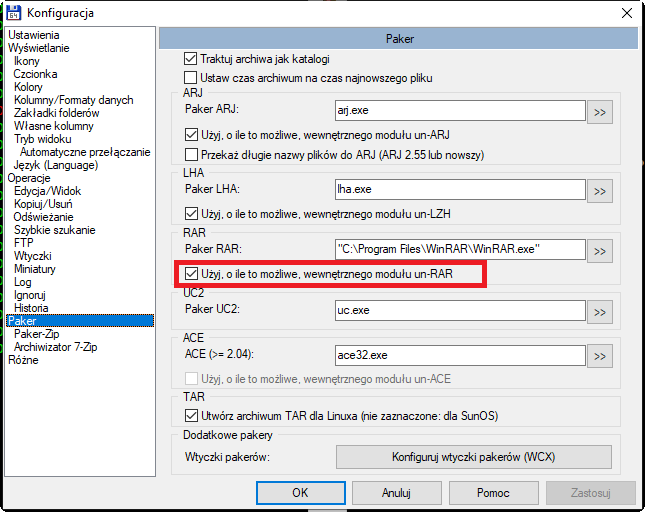Click Konfiguruj wtyczki pakerów (WCX) button
This screenshot has width=645, height=512.
[473, 457]
